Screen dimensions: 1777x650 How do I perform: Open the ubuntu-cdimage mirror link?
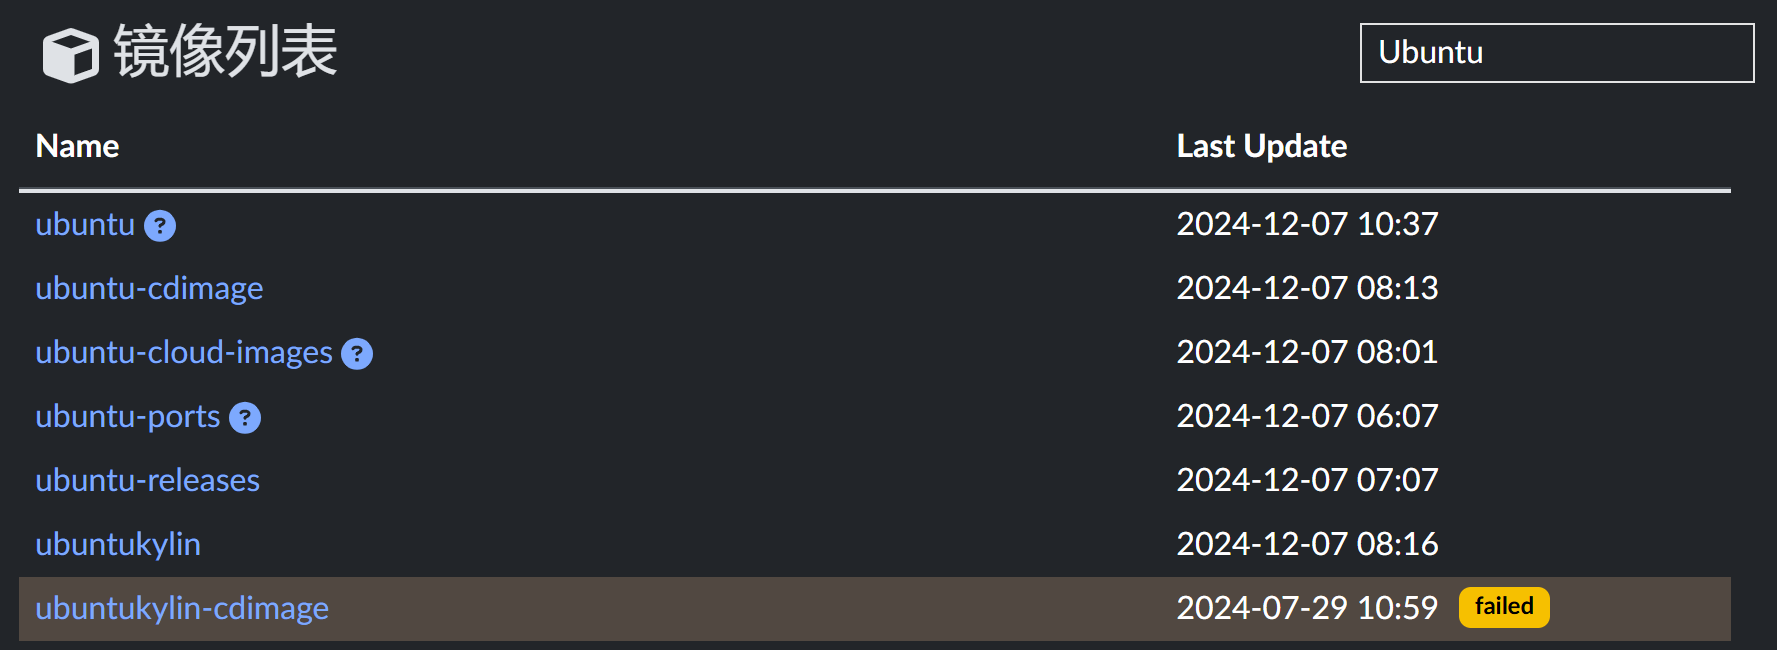pyautogui.click(x=149, y=289)
